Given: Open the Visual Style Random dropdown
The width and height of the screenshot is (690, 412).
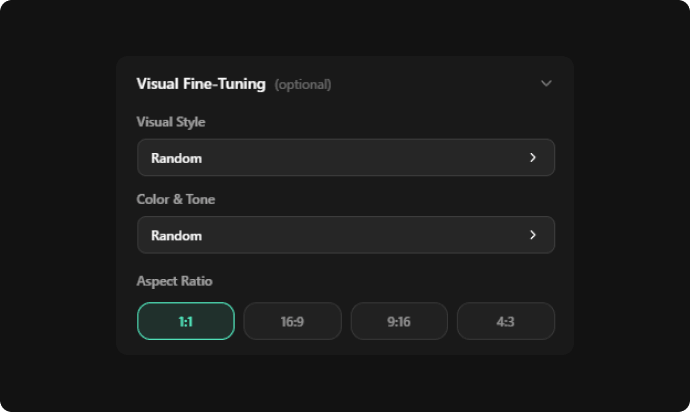Looking at the screenshot, I should [x=346, y=158].
